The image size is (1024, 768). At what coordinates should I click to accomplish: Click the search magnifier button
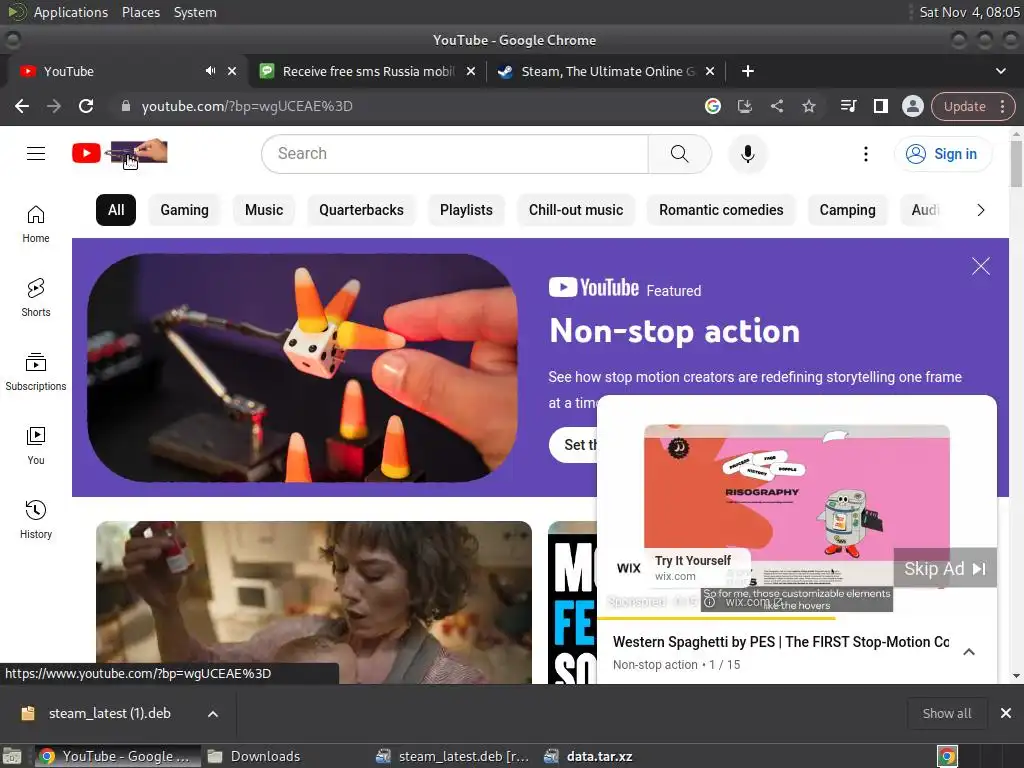click(x=679, y=154)
